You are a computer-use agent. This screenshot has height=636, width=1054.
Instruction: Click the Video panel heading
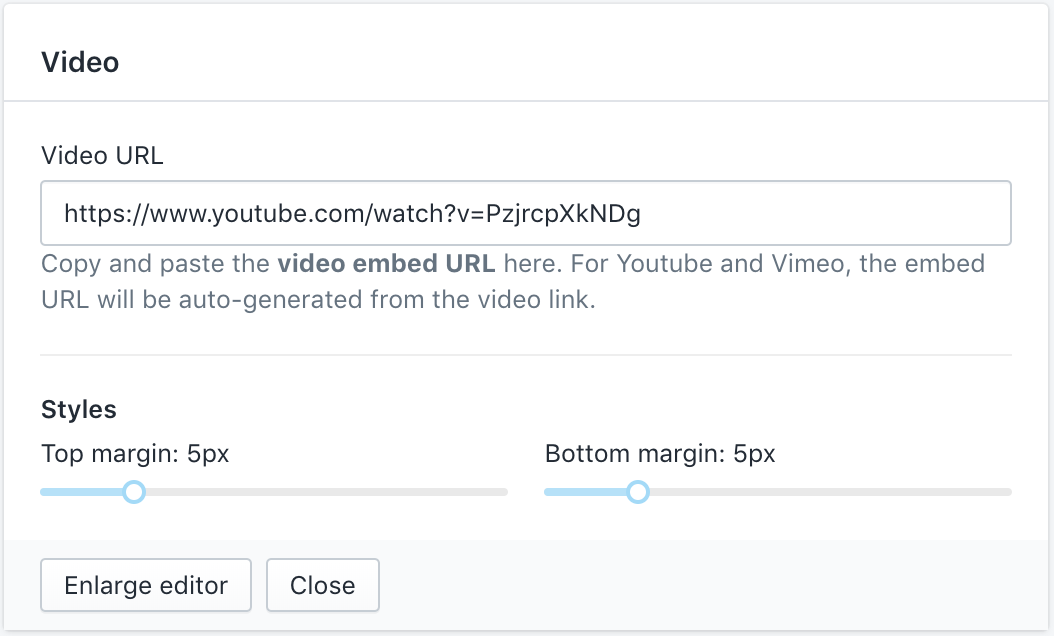[x=80, y=62]
